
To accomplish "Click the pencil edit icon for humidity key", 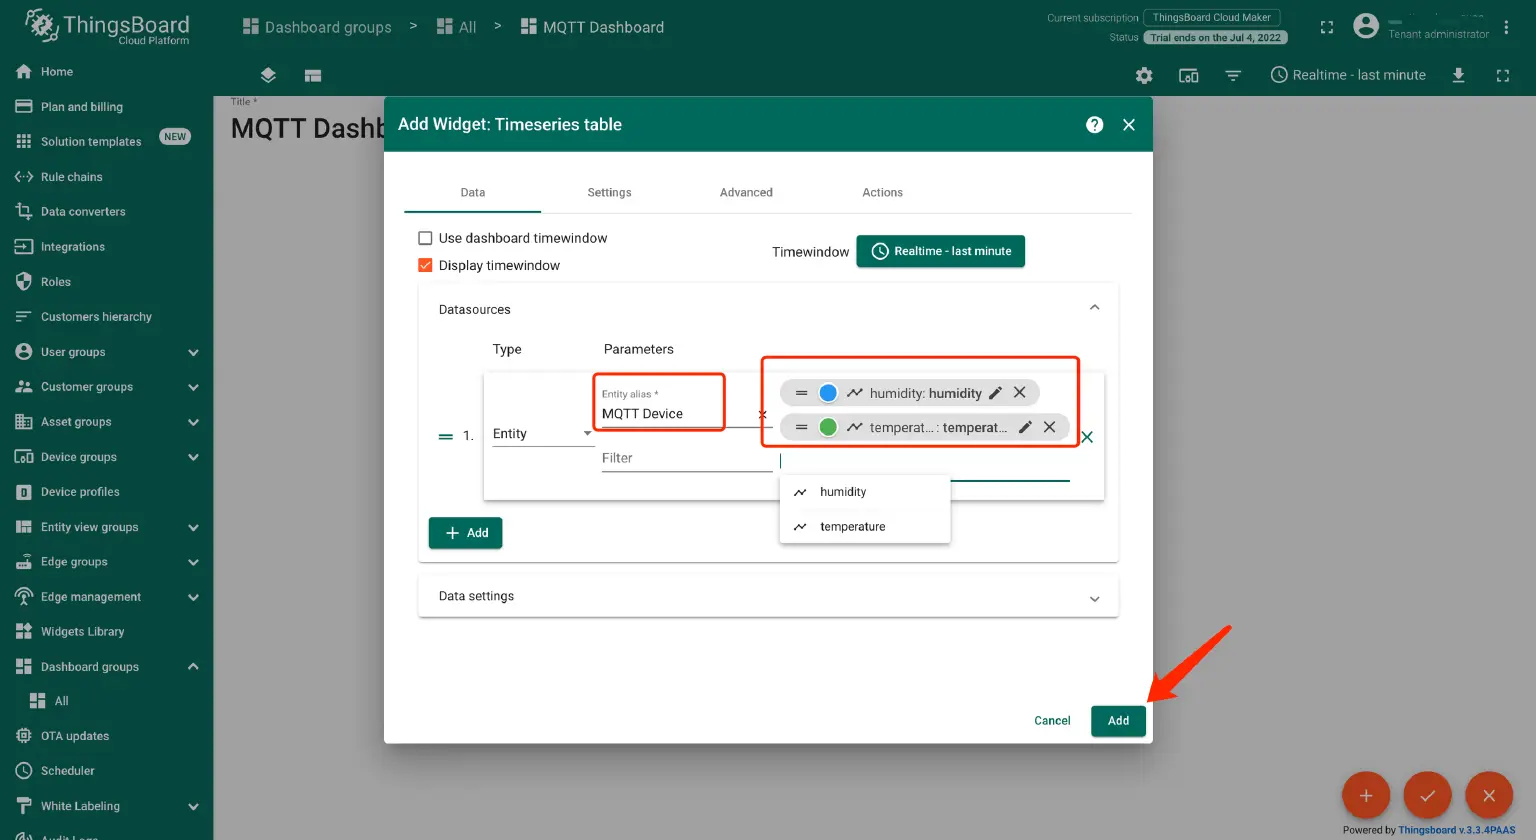I will pos(995,393).
